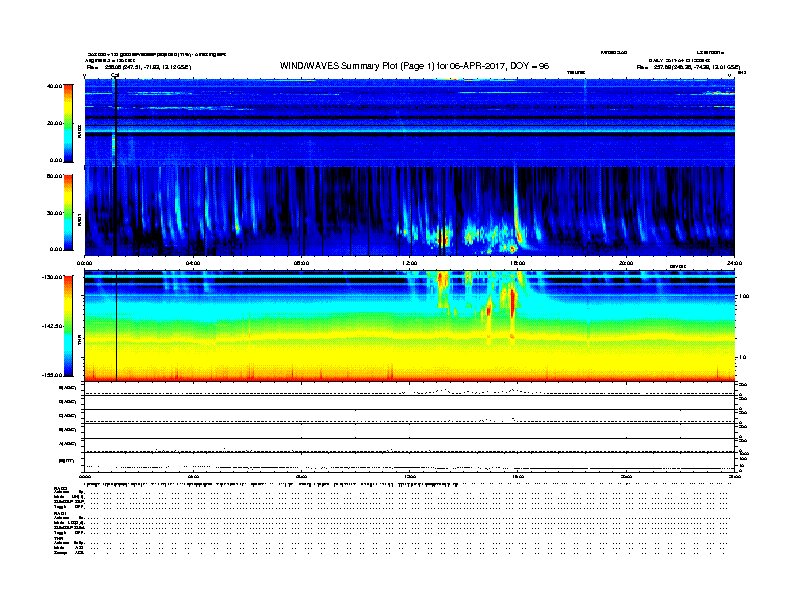Click the RAD2 panel color scale bar
This screenshot has height=612, width=792.
[x=68, y=123]
